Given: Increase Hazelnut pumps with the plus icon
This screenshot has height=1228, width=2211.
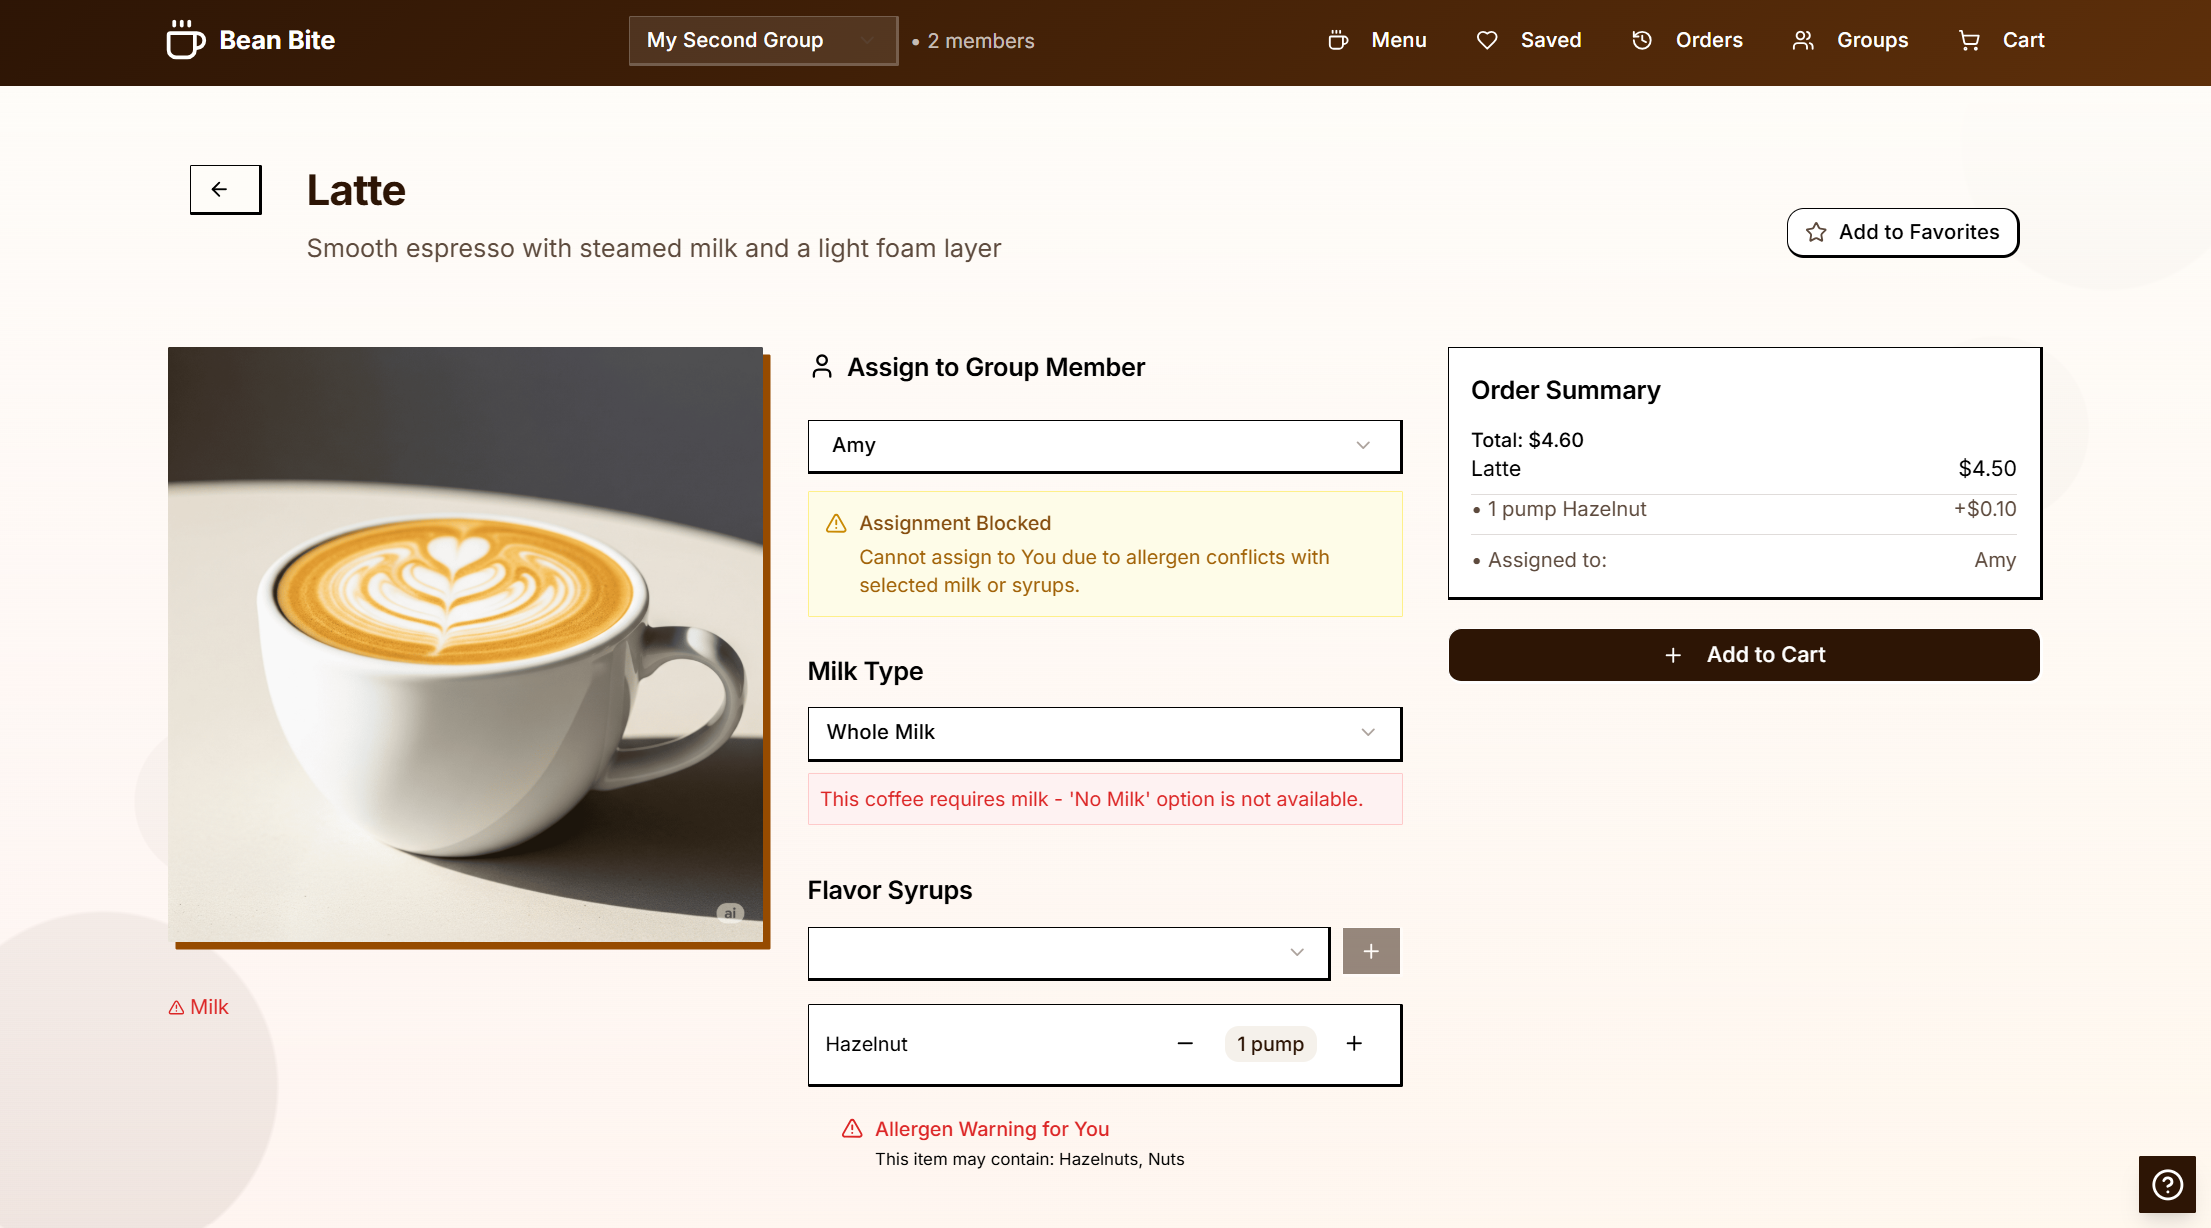Looking at the screenshot, I should click(x=1354, y=1044).
